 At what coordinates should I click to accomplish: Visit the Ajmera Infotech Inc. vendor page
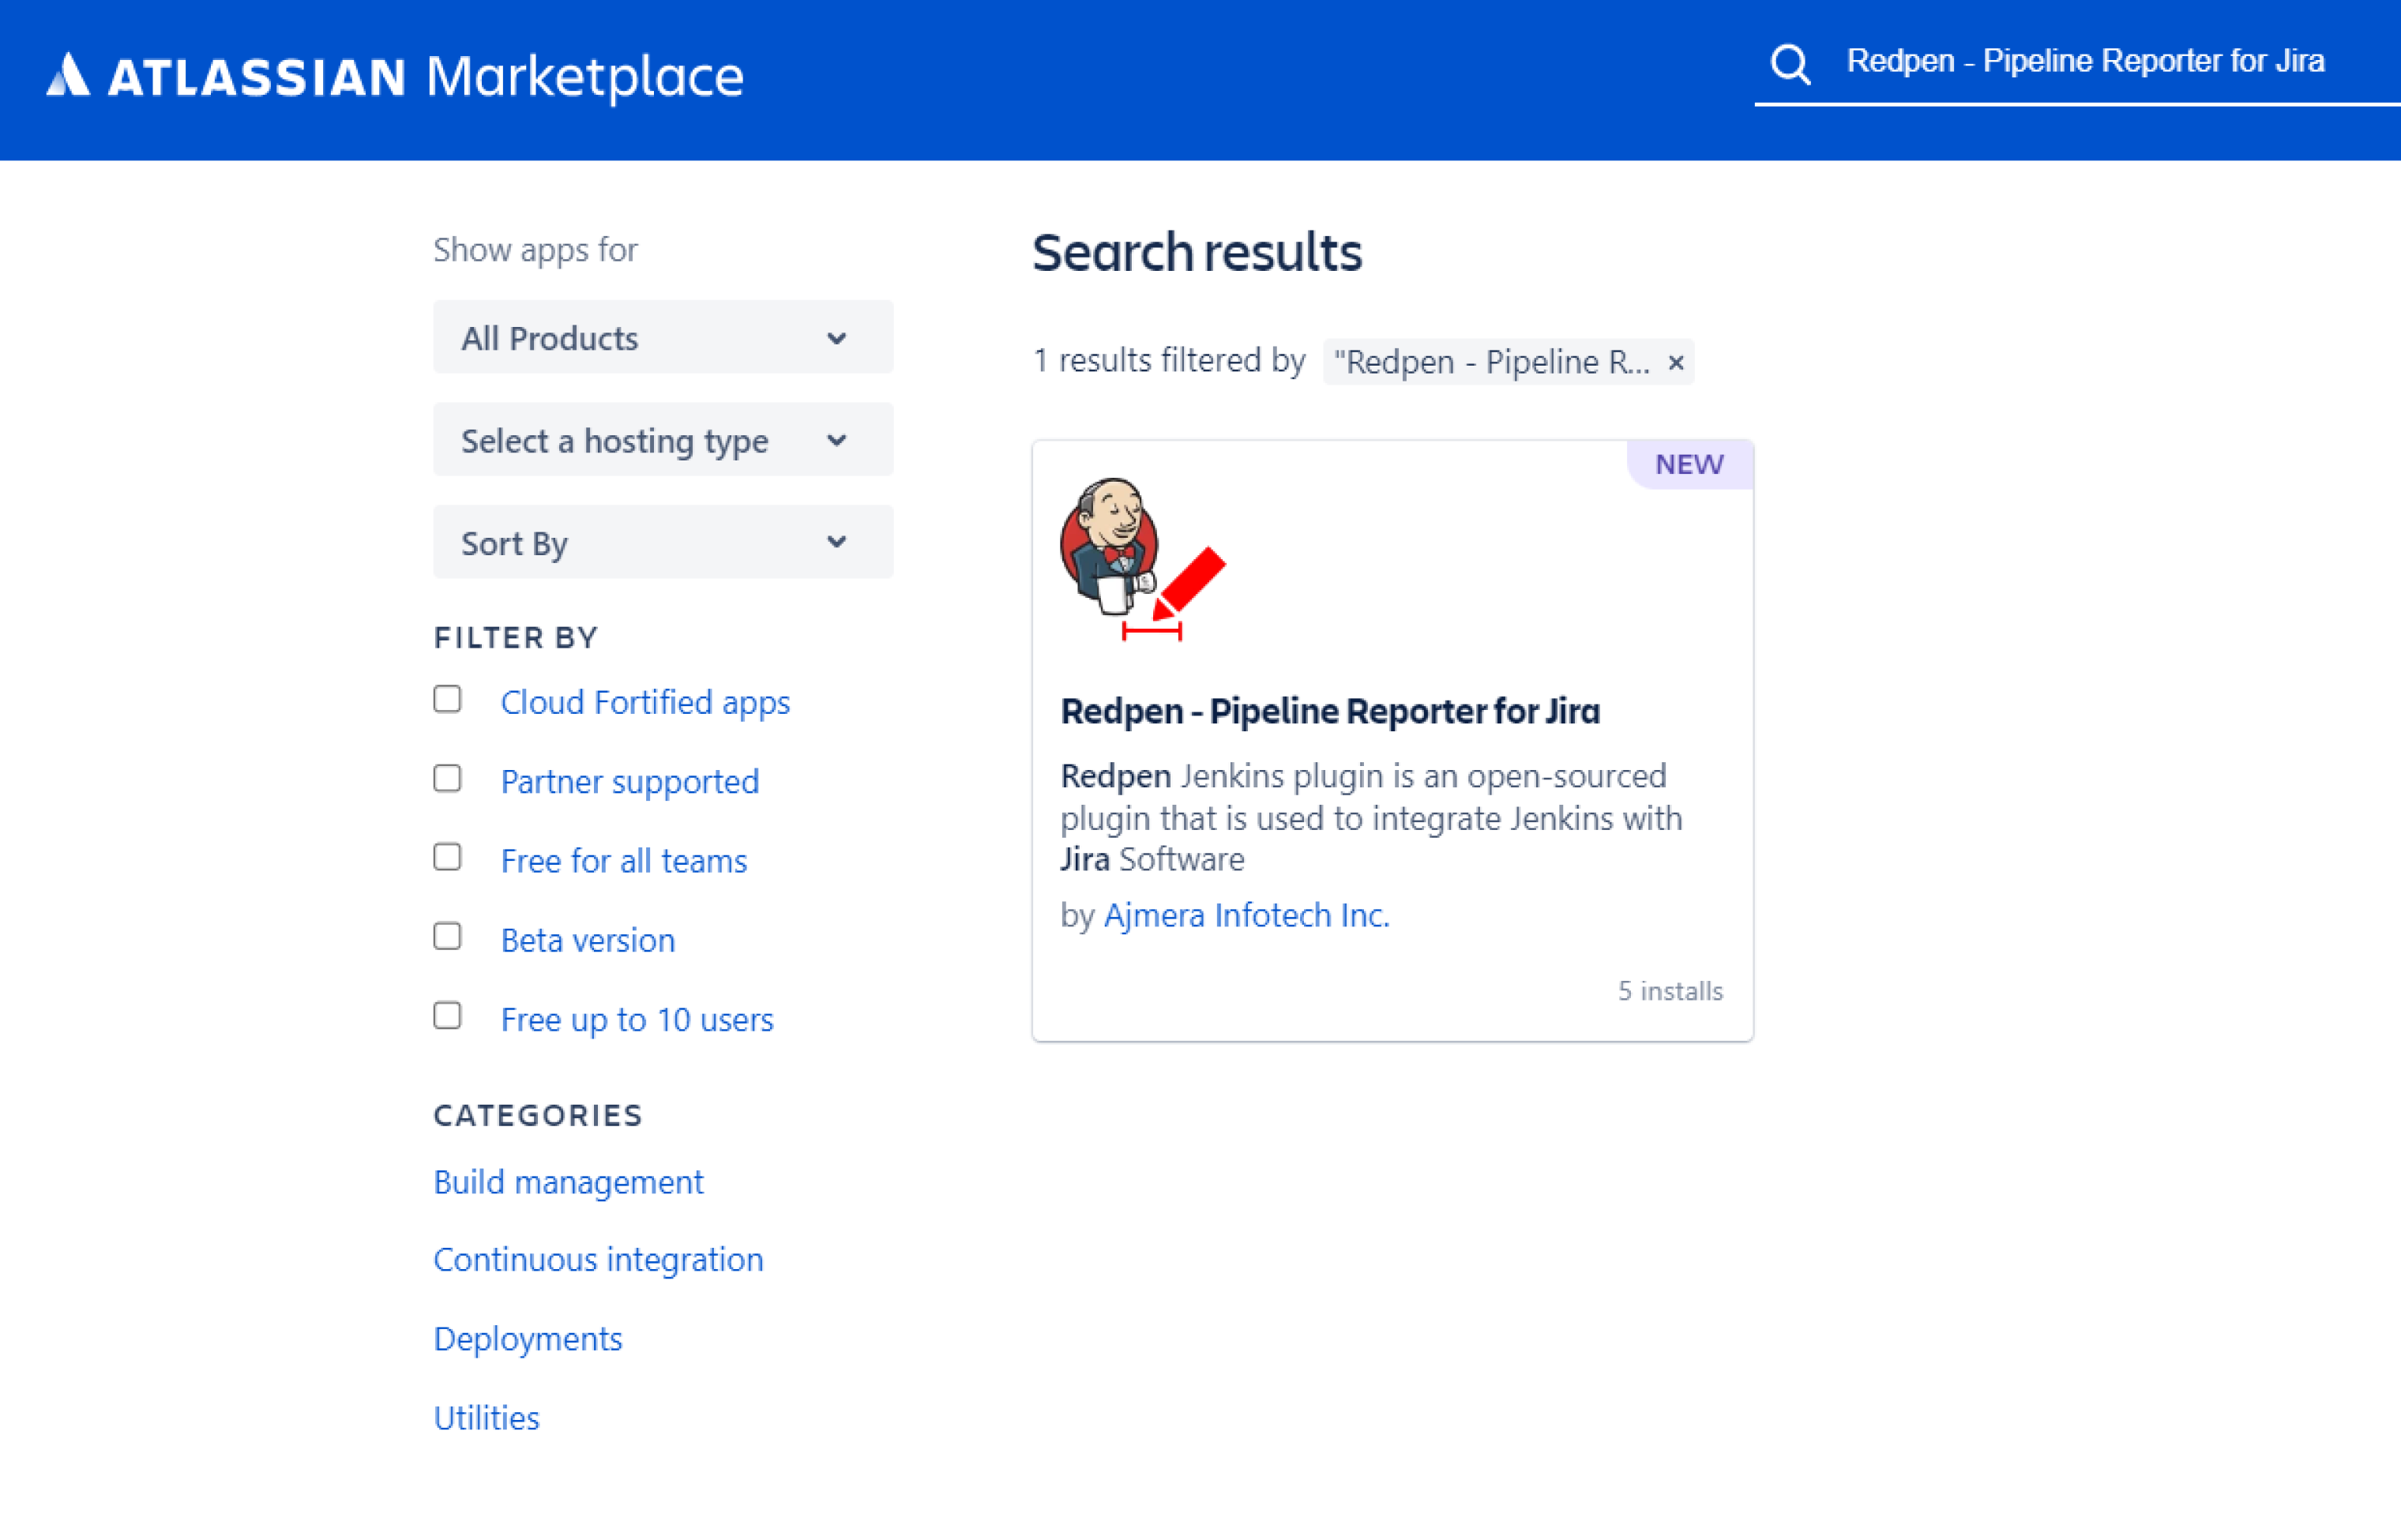(1247, 915)
